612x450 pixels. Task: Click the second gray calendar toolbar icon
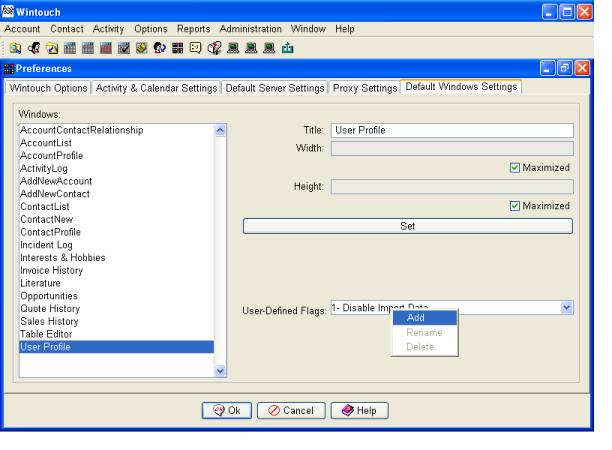coord(88,48)
